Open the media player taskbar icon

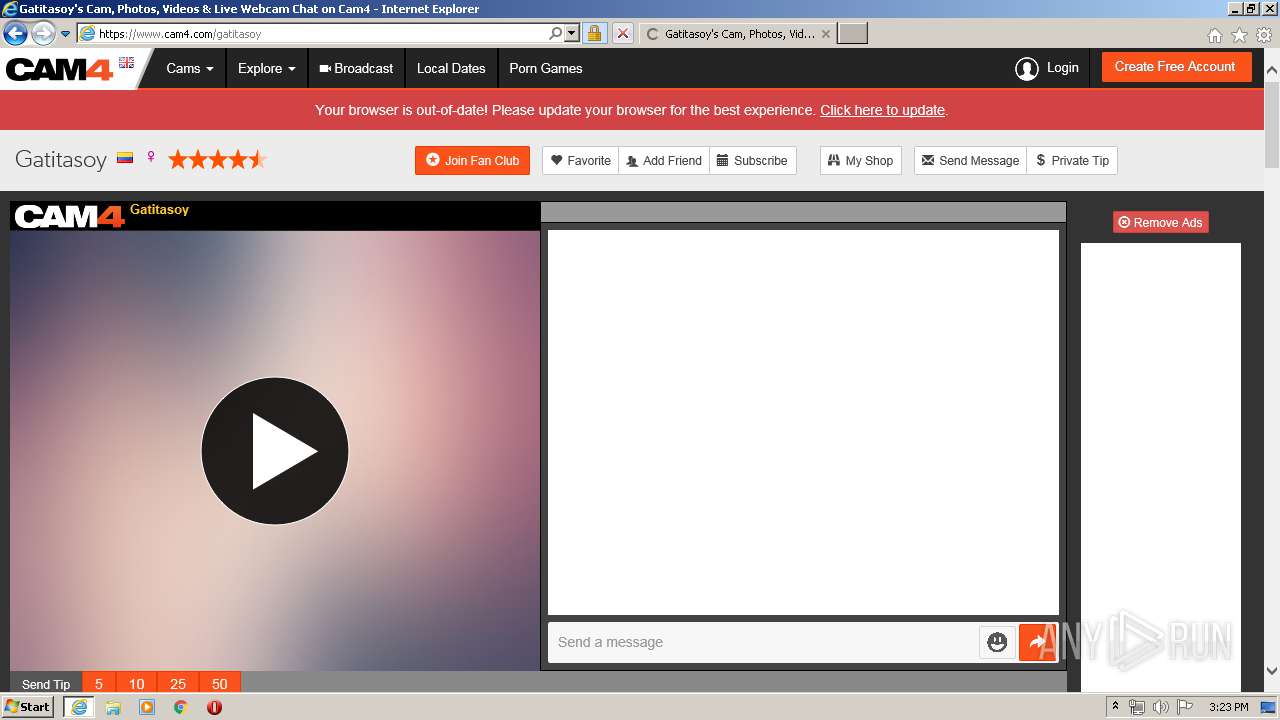[147, 707]
